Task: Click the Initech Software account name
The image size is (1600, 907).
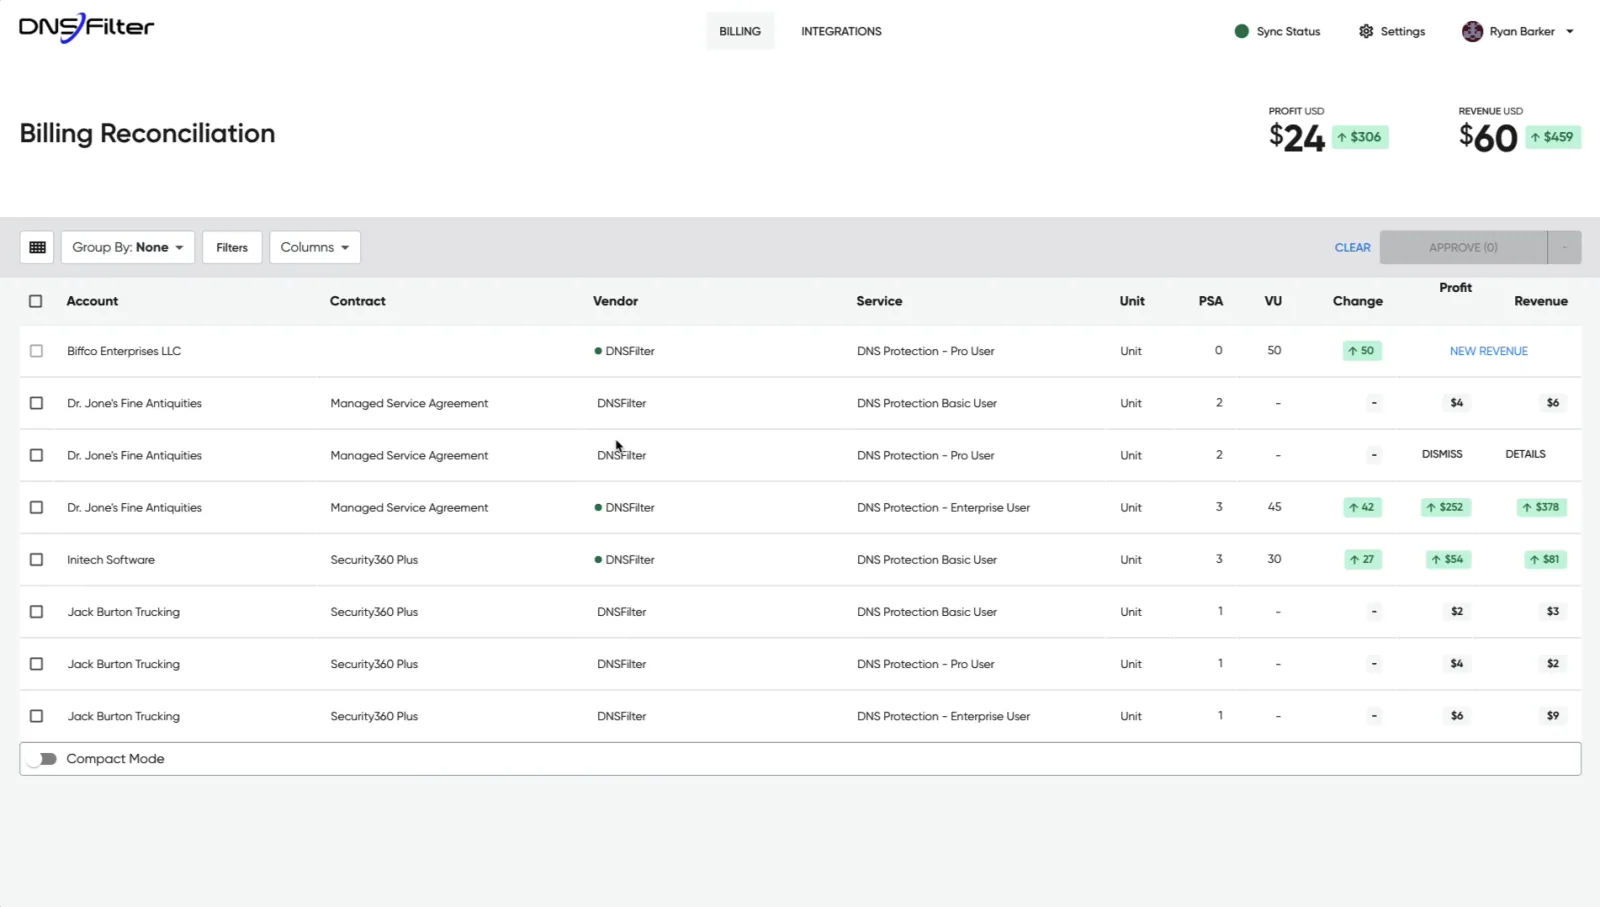Action: (x=111, y=560)
